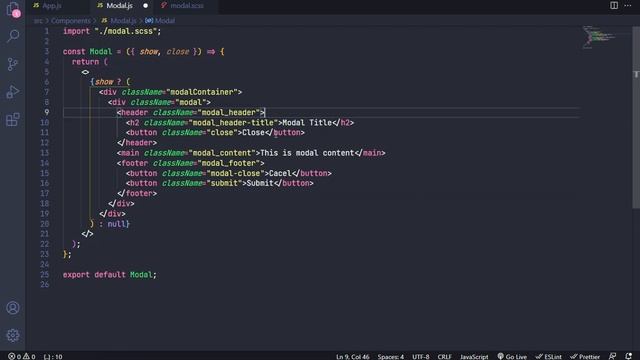
Task: Click "Modal Title" text on line 10
Action: coord(307,122)
